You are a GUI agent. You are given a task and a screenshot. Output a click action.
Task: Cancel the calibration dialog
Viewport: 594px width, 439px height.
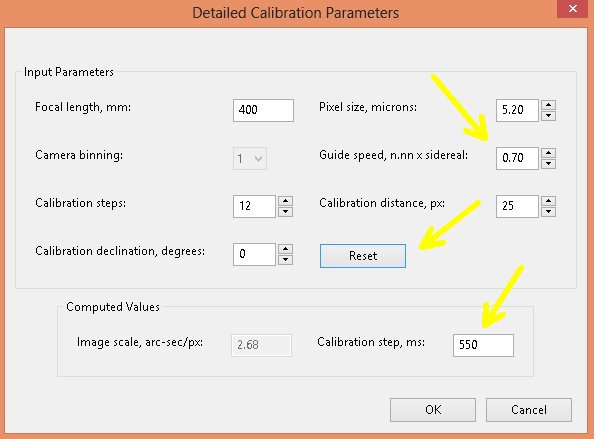pos(529,410)
